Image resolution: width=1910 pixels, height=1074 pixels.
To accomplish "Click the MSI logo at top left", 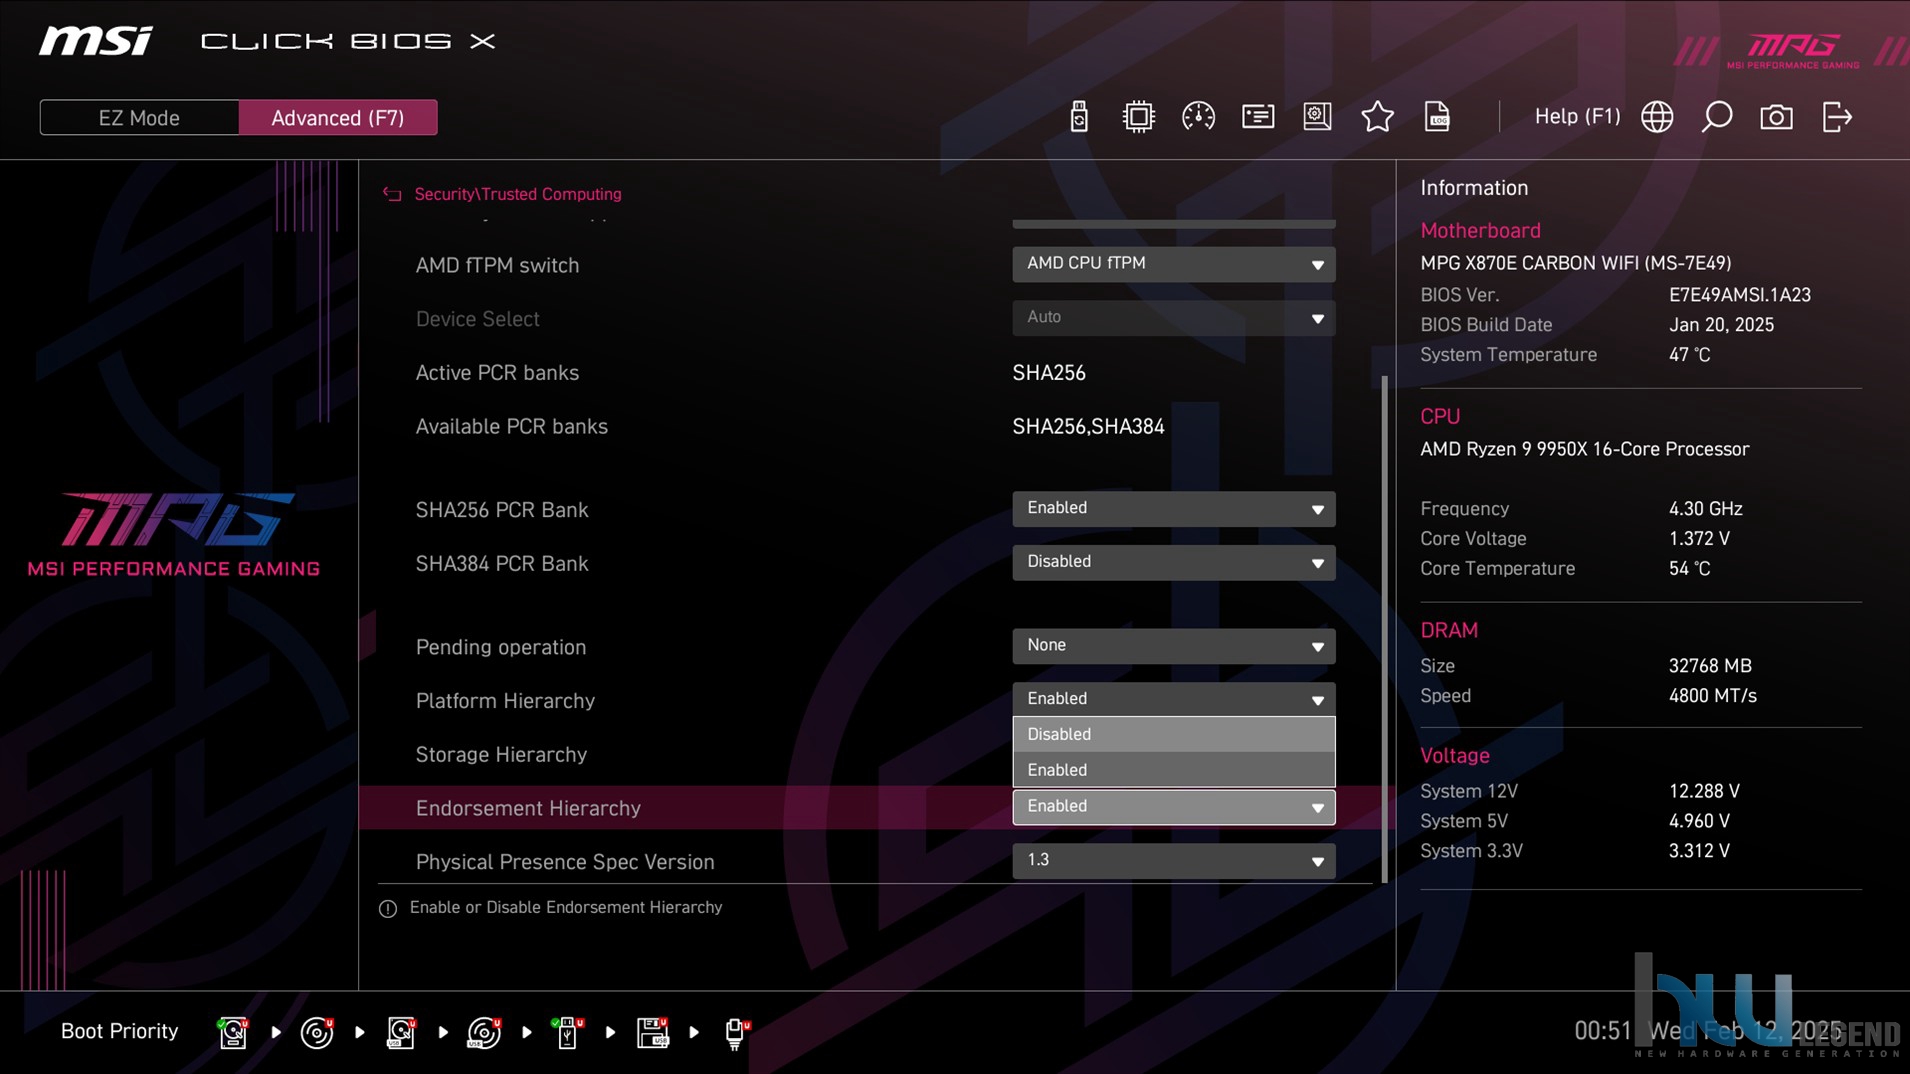I will (96, 41).
